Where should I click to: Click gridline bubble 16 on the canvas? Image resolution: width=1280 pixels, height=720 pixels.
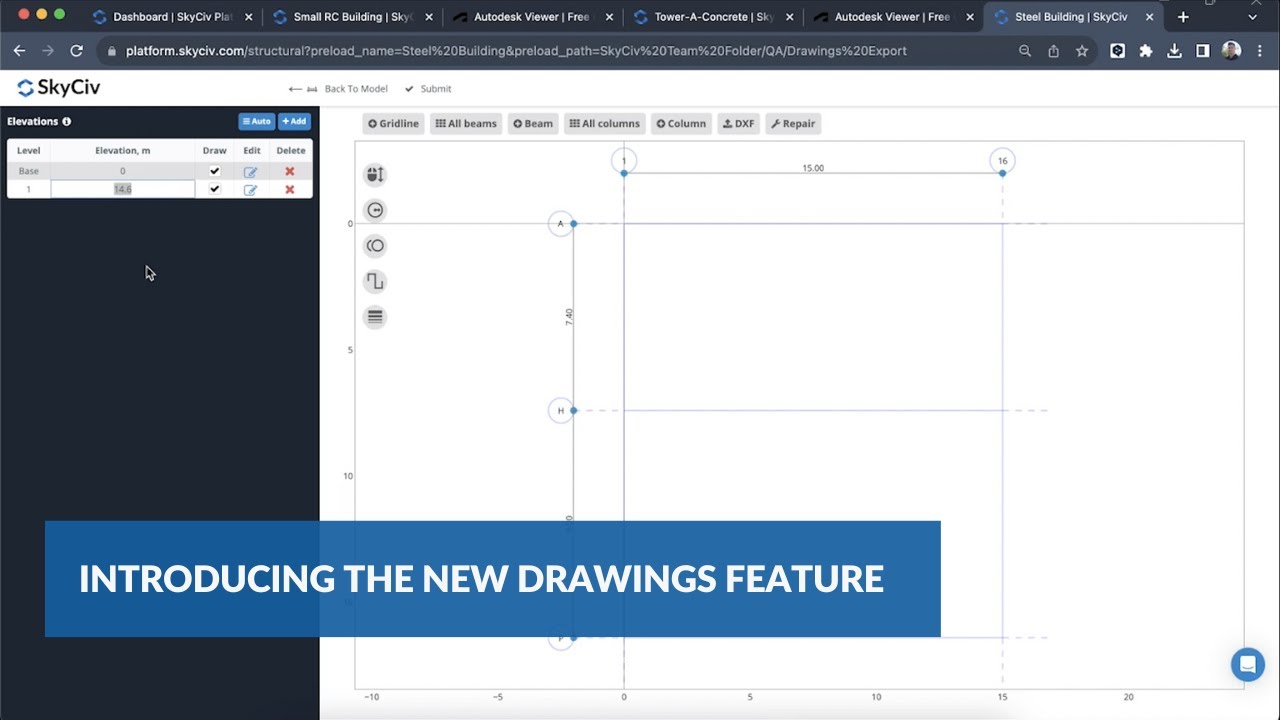[x=1002, y=161]
